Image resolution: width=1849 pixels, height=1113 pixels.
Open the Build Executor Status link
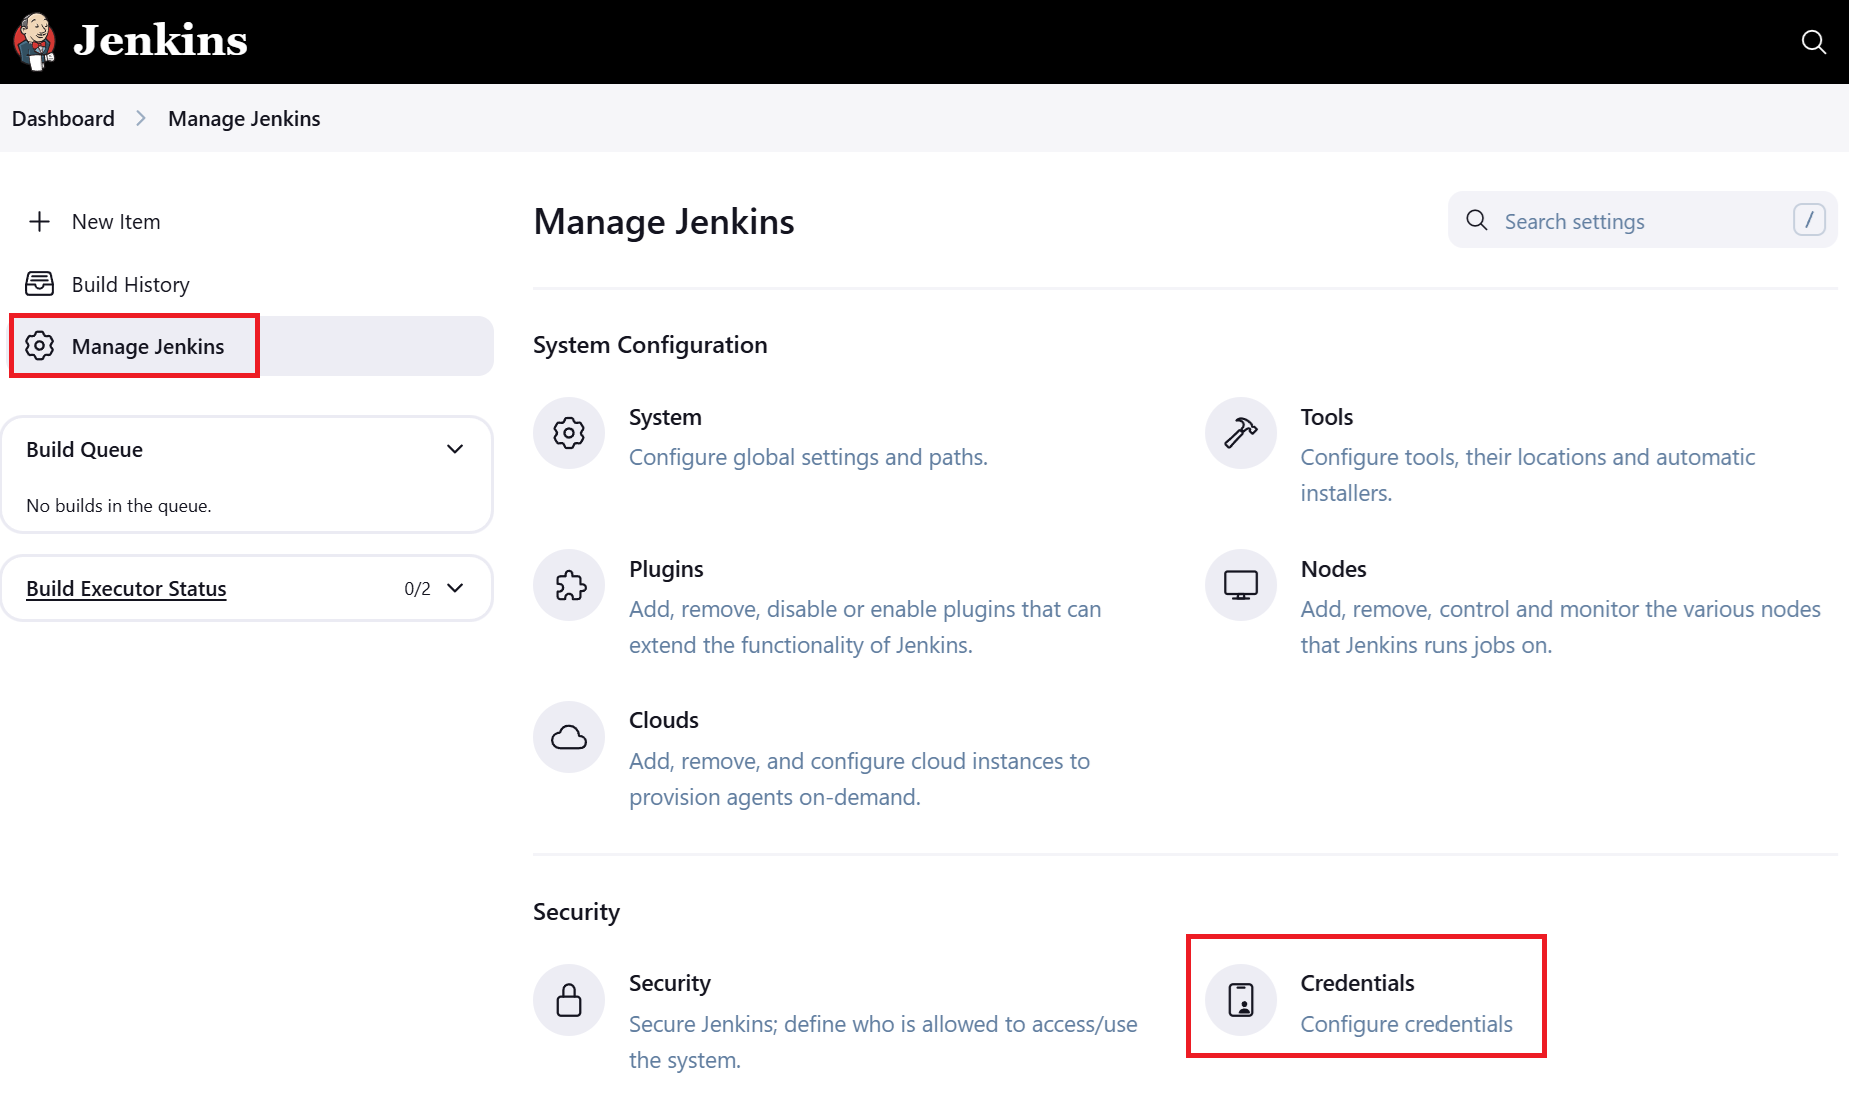click(x=126, y=589)
